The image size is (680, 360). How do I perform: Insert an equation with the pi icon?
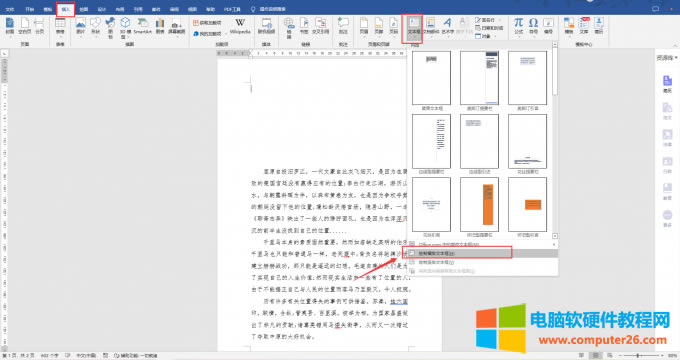click(518, 26)
